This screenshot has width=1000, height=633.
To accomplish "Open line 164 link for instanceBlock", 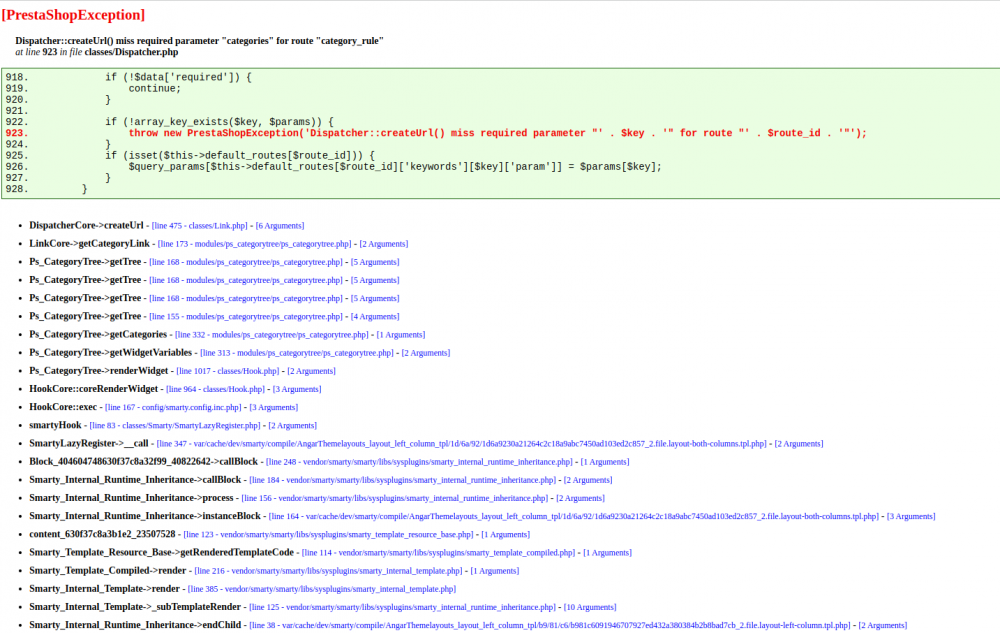I will point(574,516).
